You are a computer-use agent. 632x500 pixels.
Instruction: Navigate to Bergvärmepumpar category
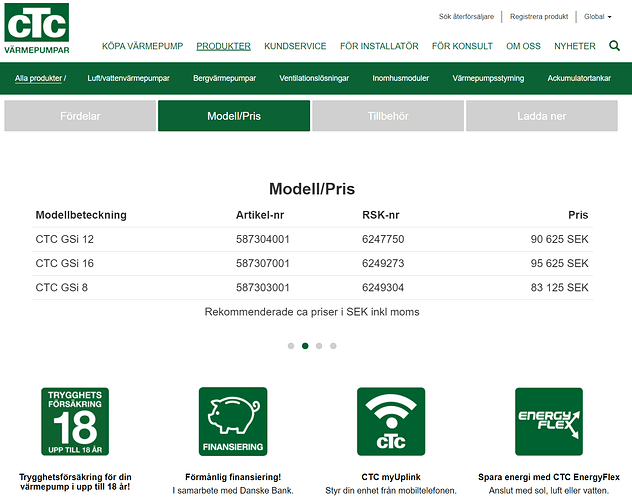click(x=224, y=78)
